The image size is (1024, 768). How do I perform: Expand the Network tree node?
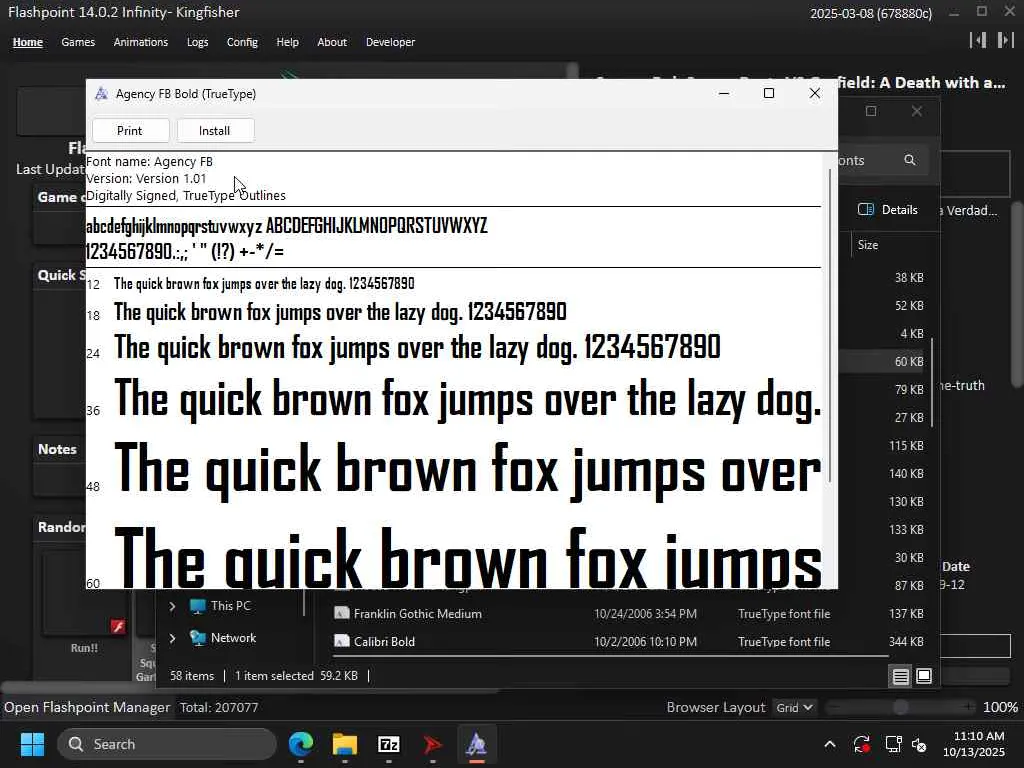coord(172,638)
